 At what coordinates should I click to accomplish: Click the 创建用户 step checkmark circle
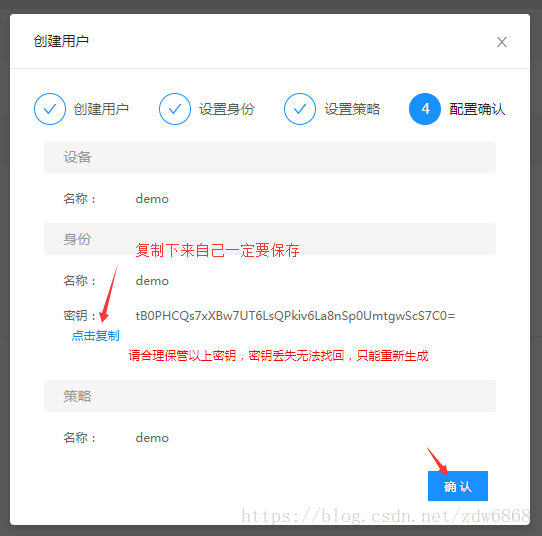(x=50, y=109)
